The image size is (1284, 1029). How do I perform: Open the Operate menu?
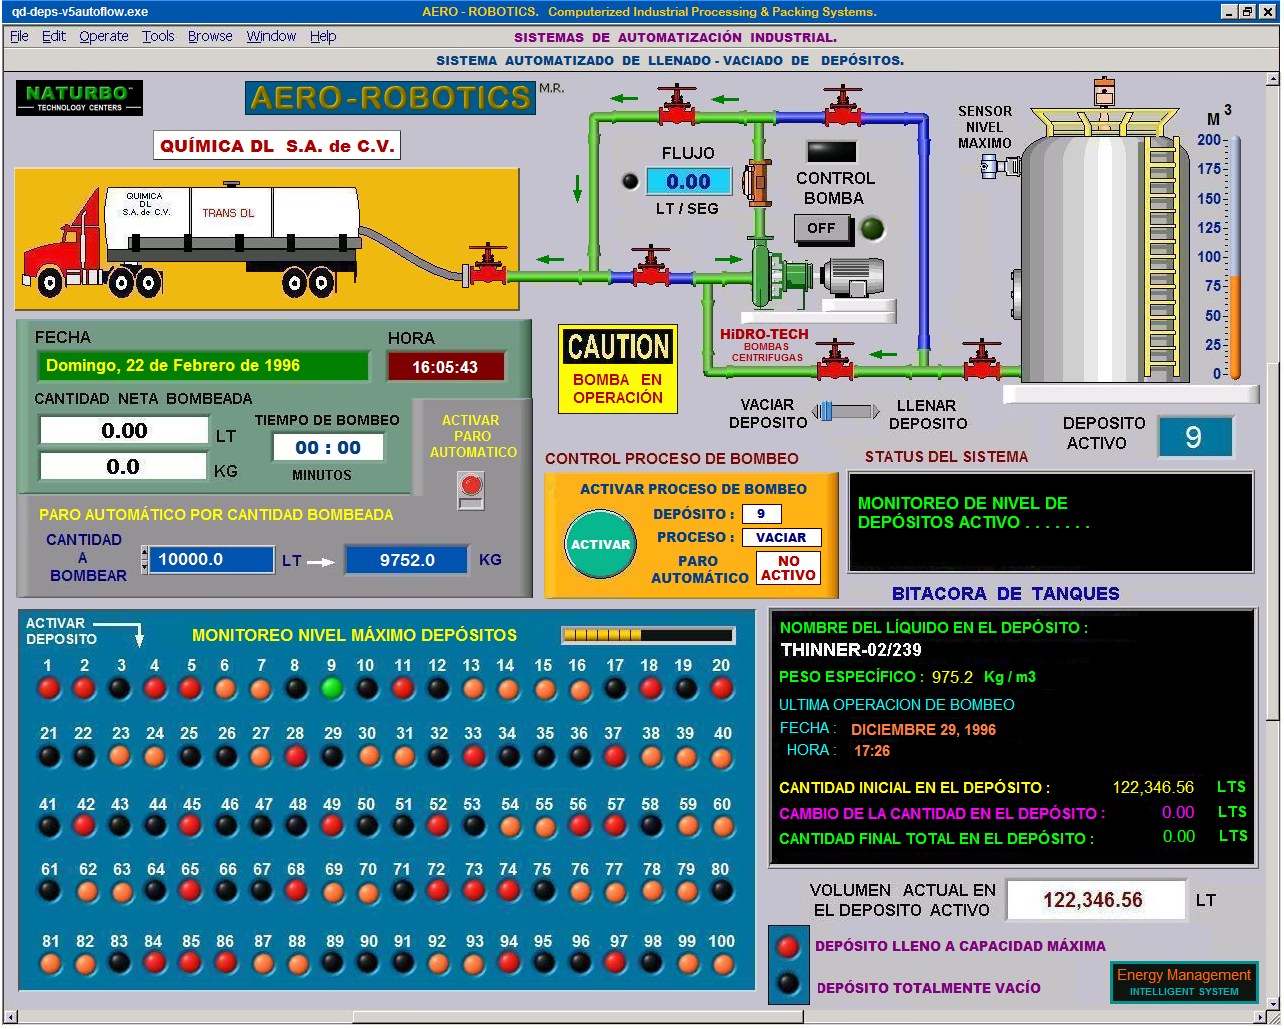click(104, 36)
